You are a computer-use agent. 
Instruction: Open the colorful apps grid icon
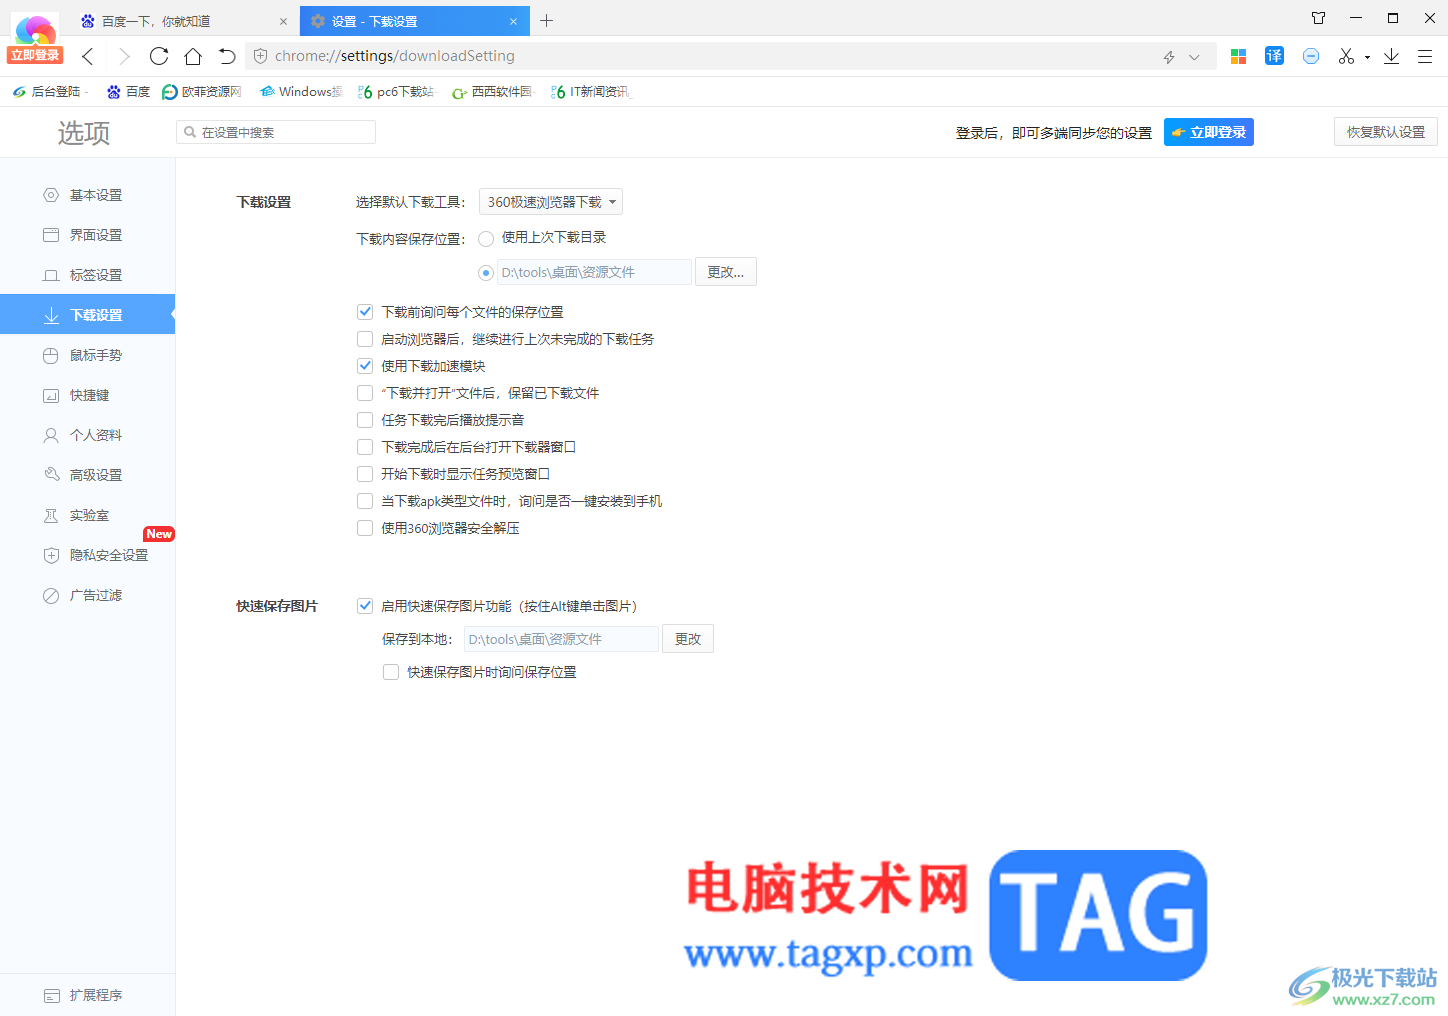1238,56
